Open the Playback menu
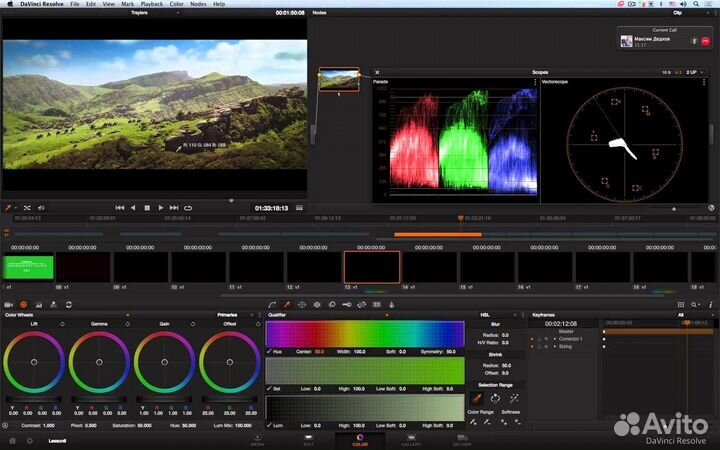Viewport: 720px width, 450px height. 151,4
